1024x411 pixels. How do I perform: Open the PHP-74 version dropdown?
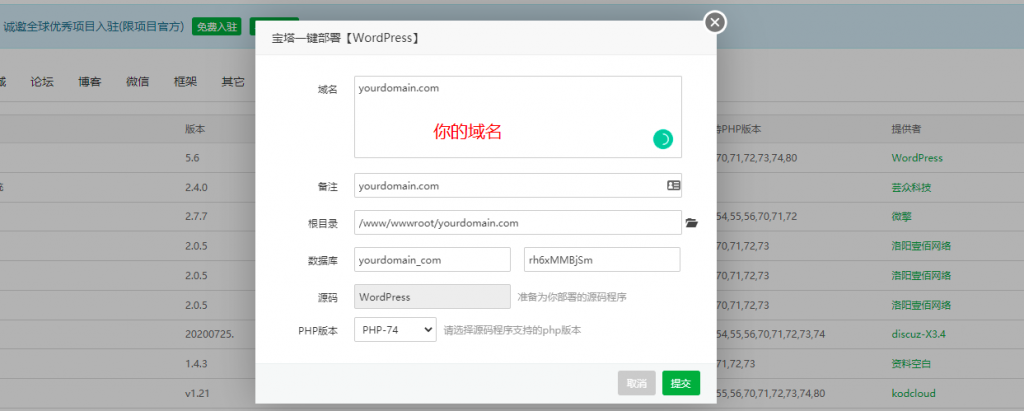(x=395, y=330)
